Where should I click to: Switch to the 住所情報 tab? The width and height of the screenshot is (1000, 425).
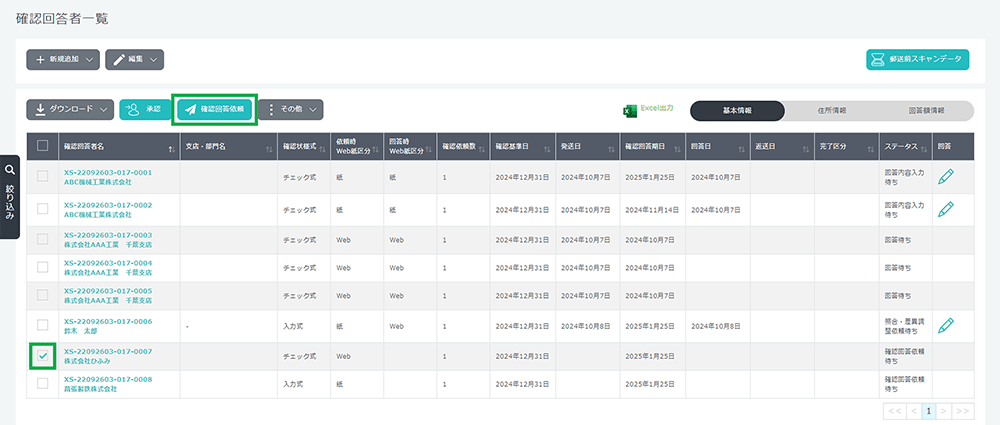click(x=832, y=110)
